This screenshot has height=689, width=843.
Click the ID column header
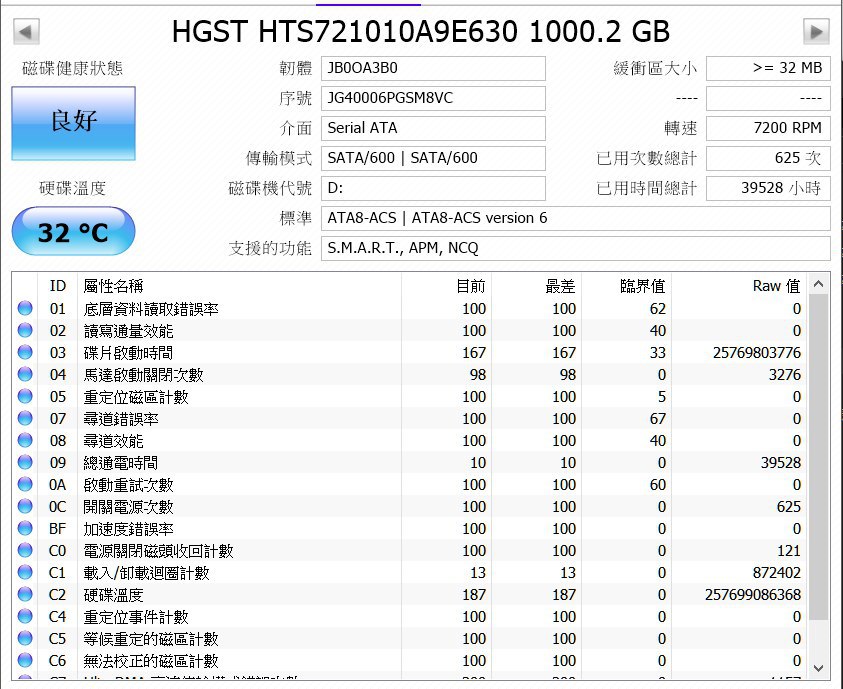(58, 286)
